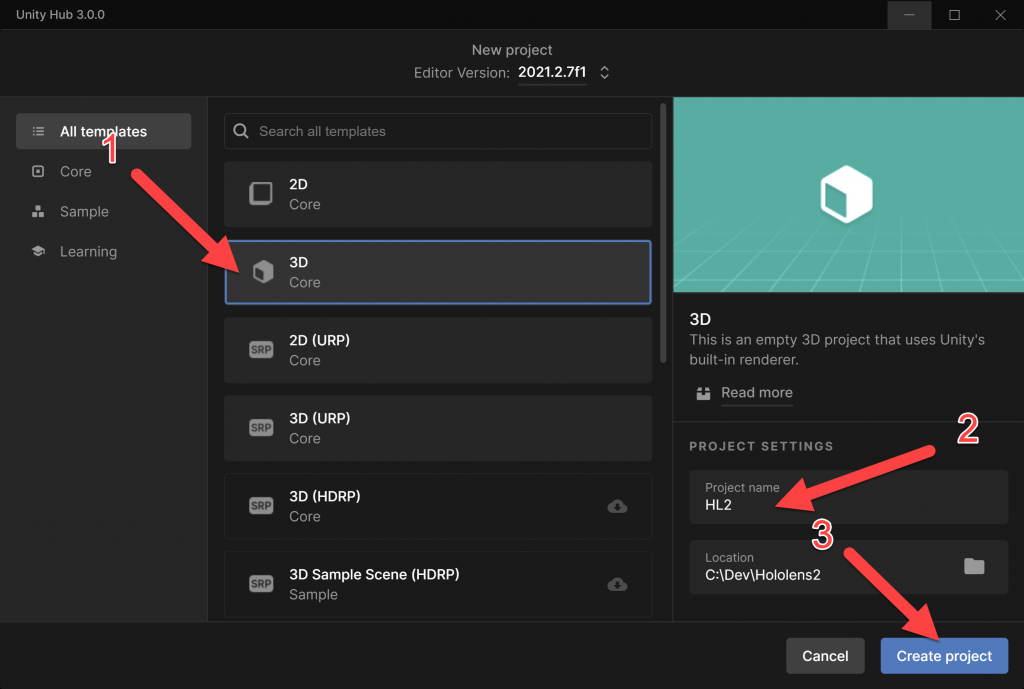Edit the project Location field
1024x689 pixels.
tap(848, 567)
